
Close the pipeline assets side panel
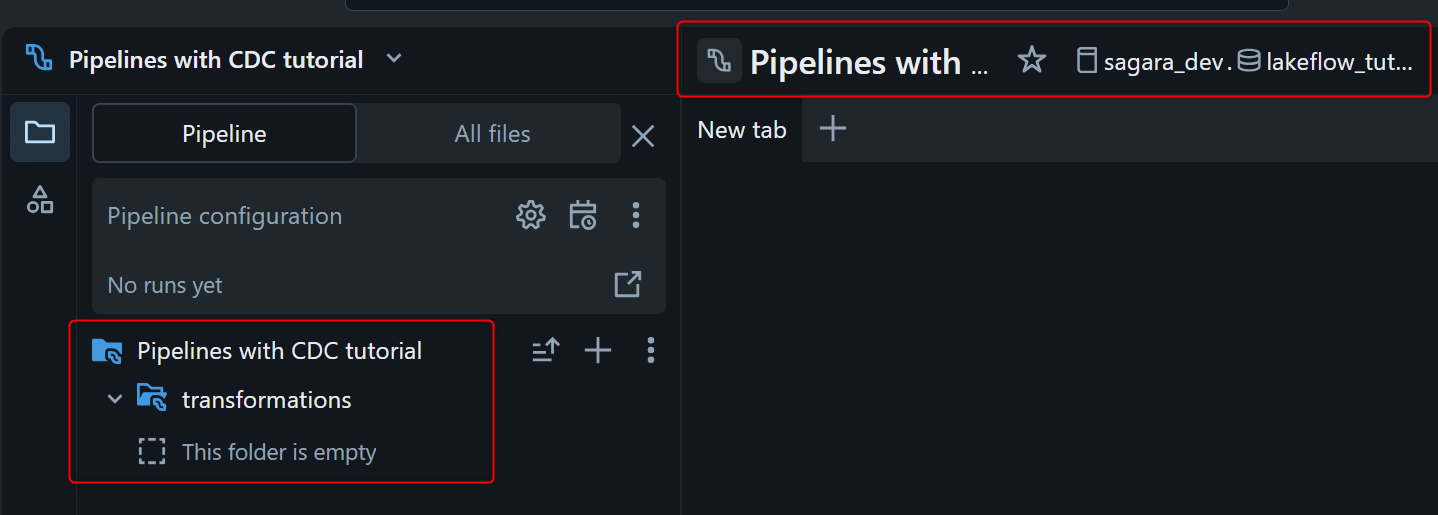(643, 136)
